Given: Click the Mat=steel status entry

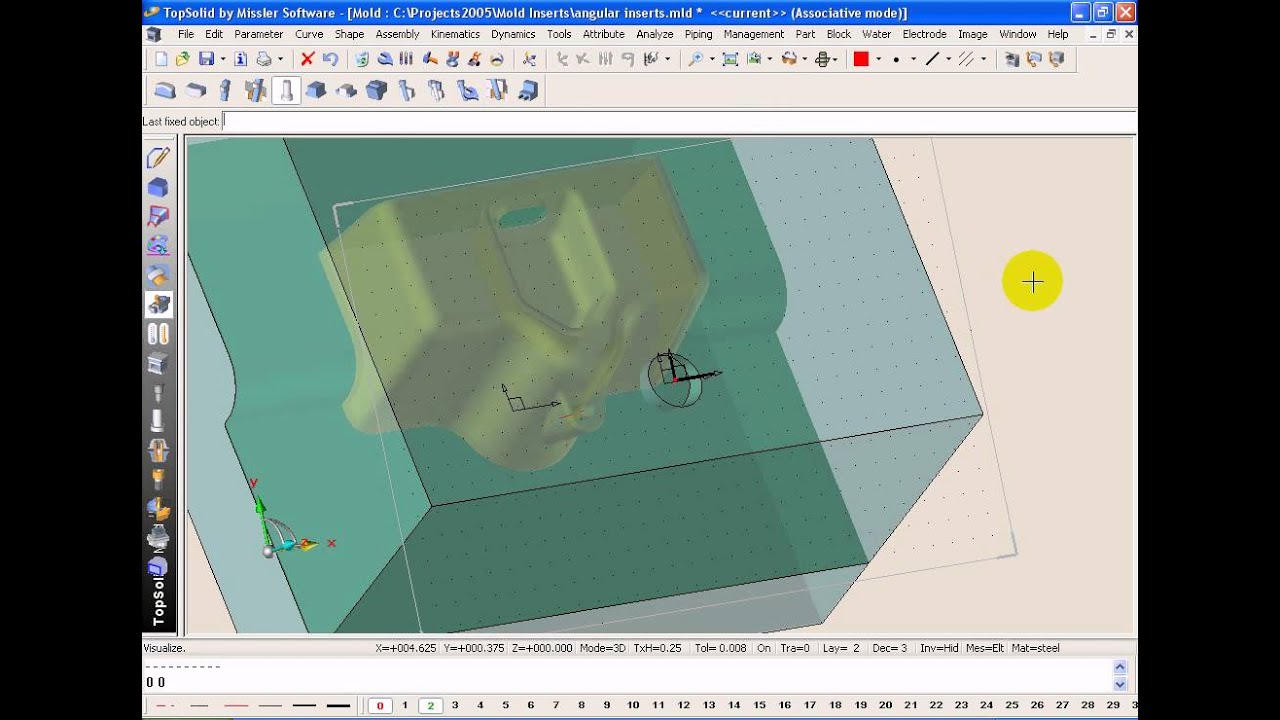Looking at the screenshot, I should pos(1035,648).
